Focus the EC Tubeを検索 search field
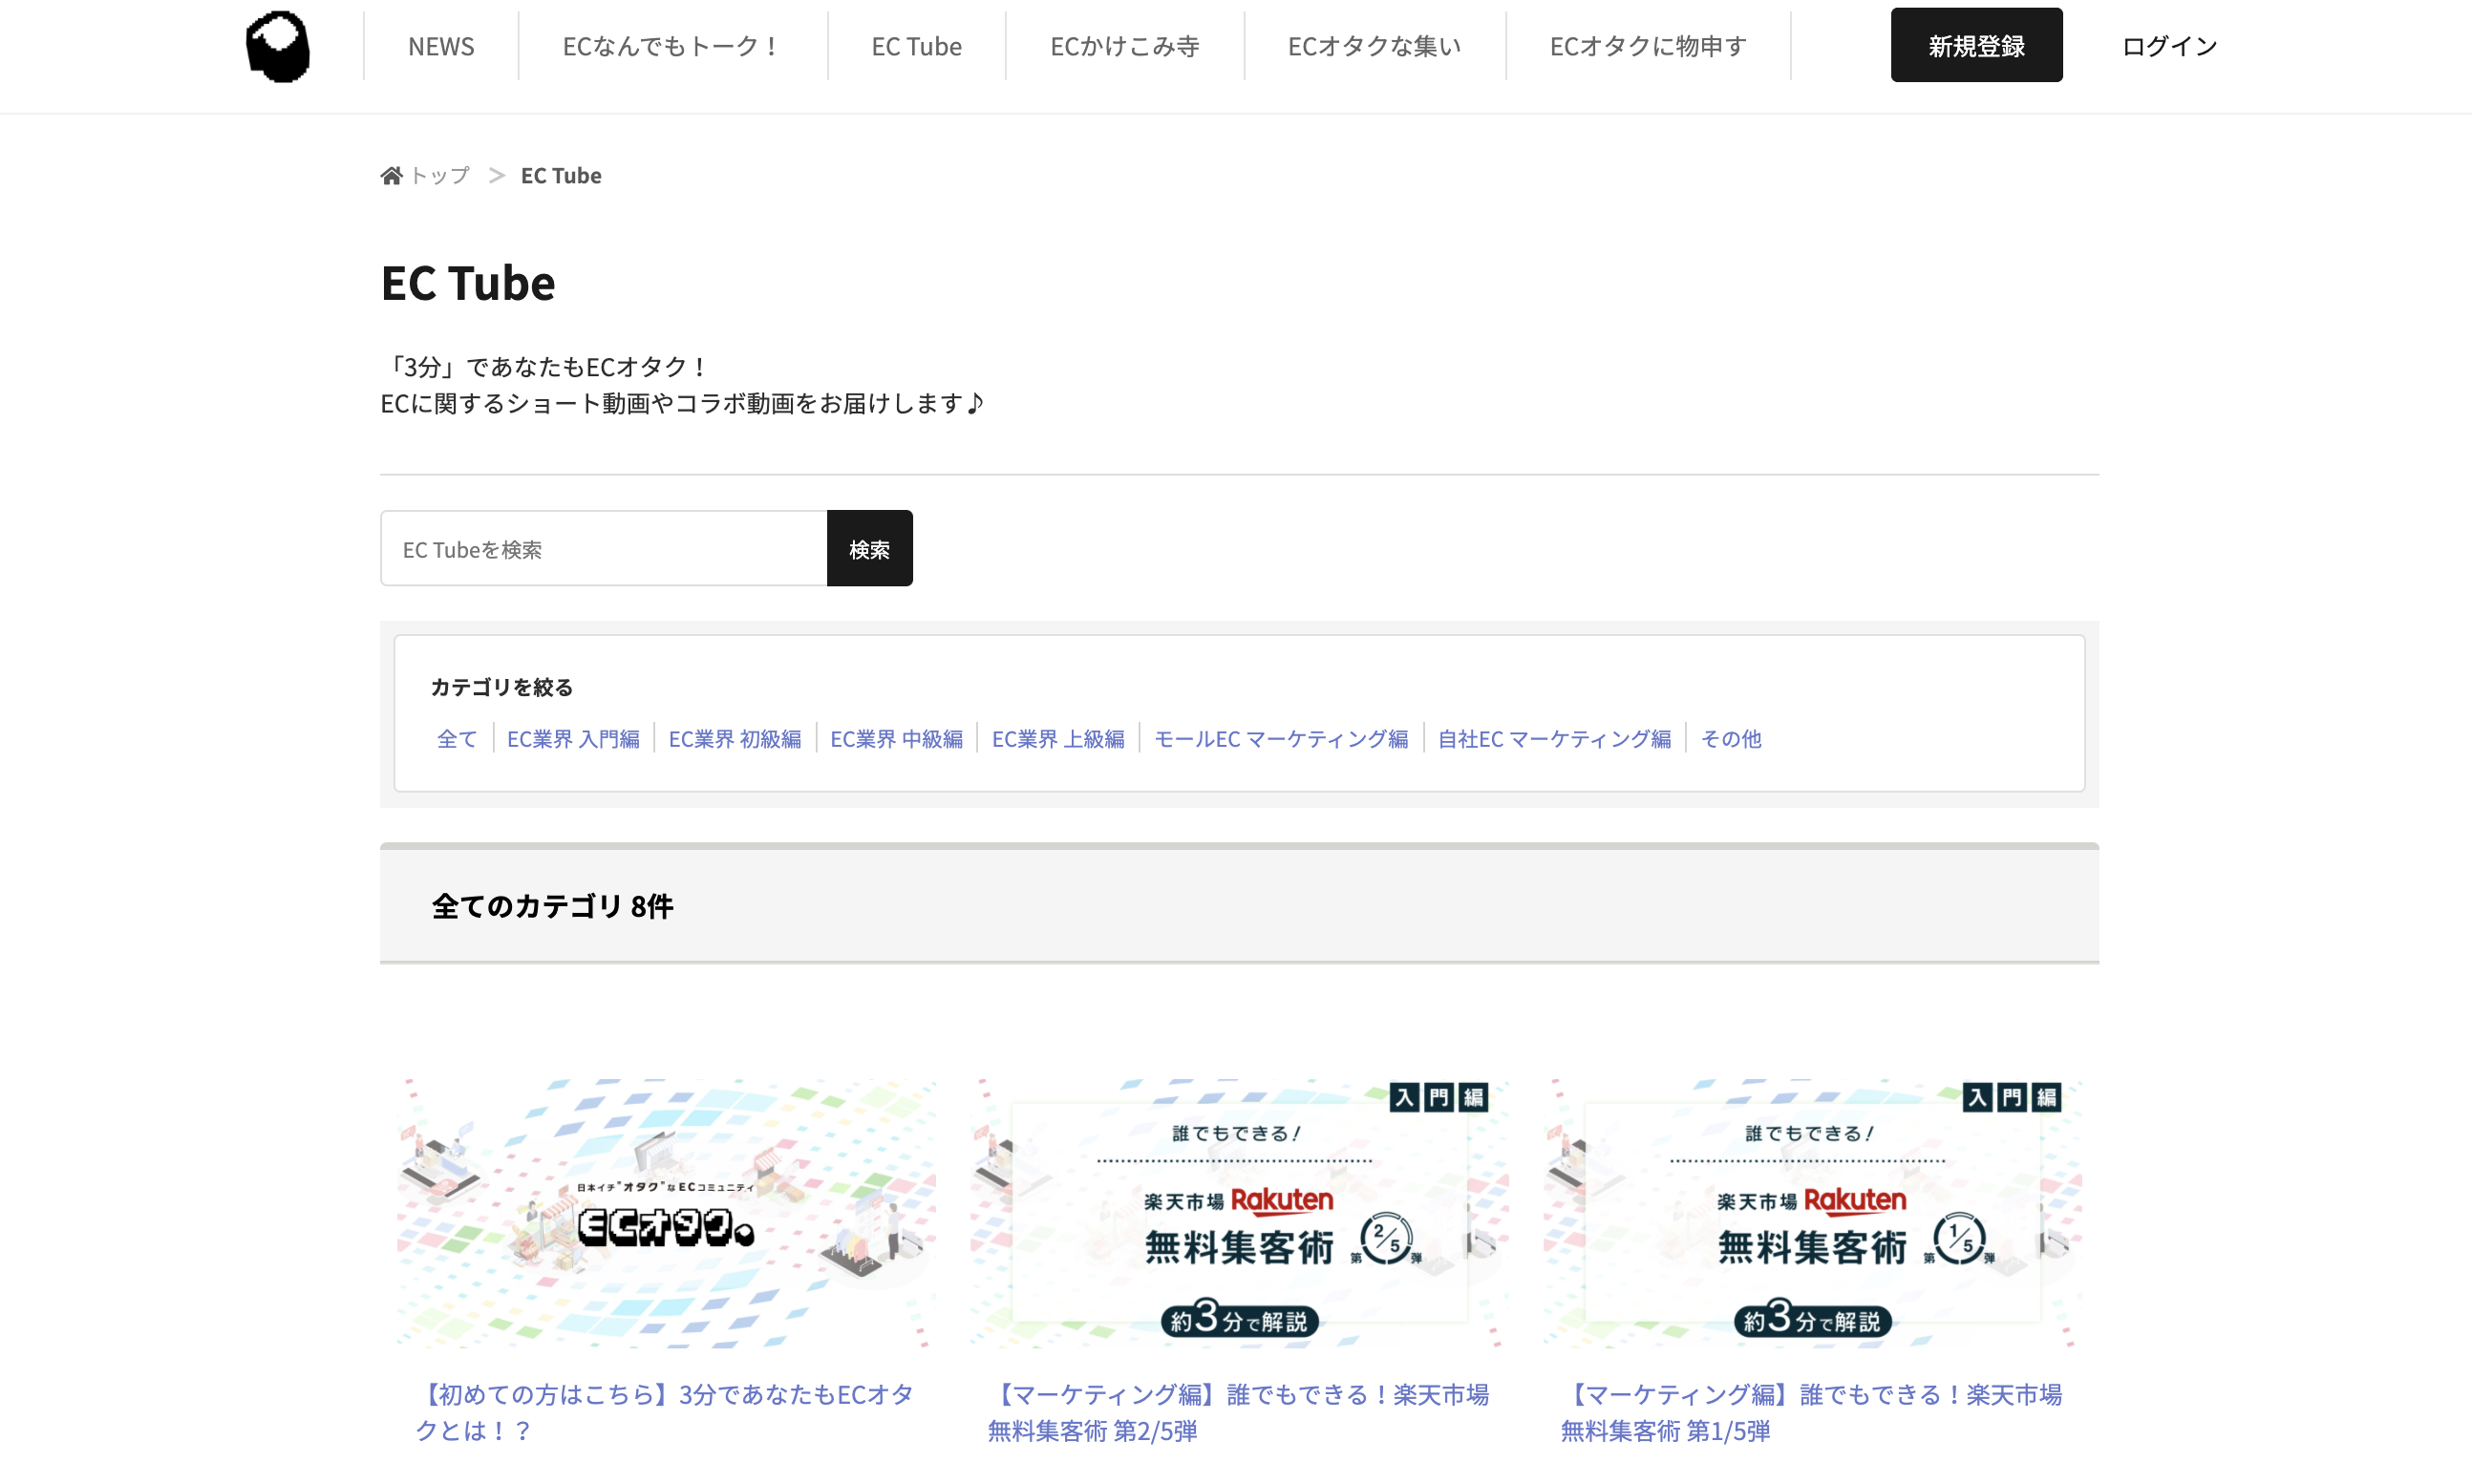This screenshot has height=1484, width=2472. pyautogui.click(x=604, y=549)
